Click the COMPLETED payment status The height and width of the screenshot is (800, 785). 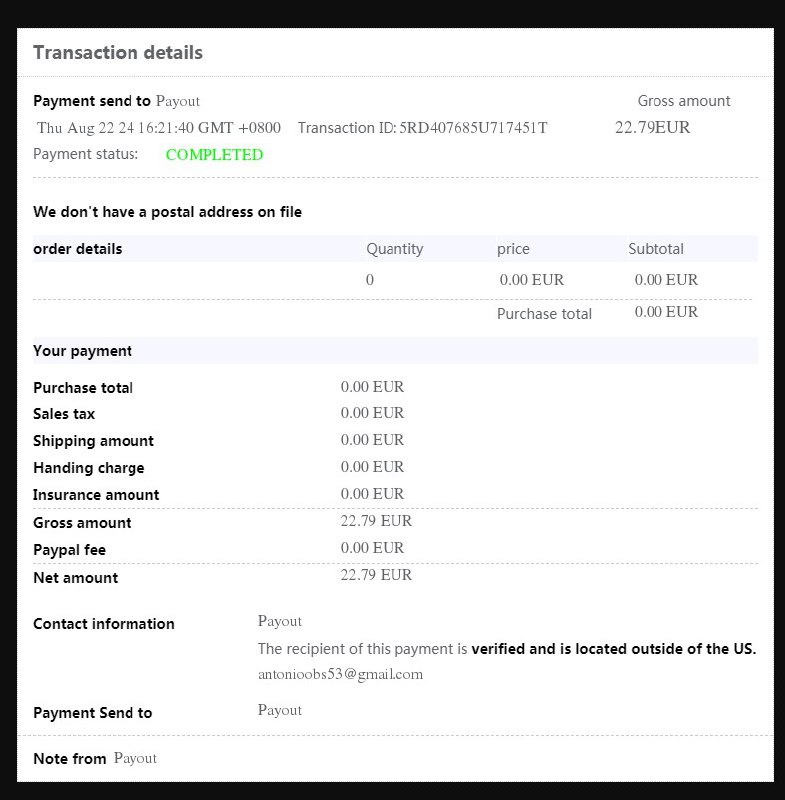[x=214, y=155]
